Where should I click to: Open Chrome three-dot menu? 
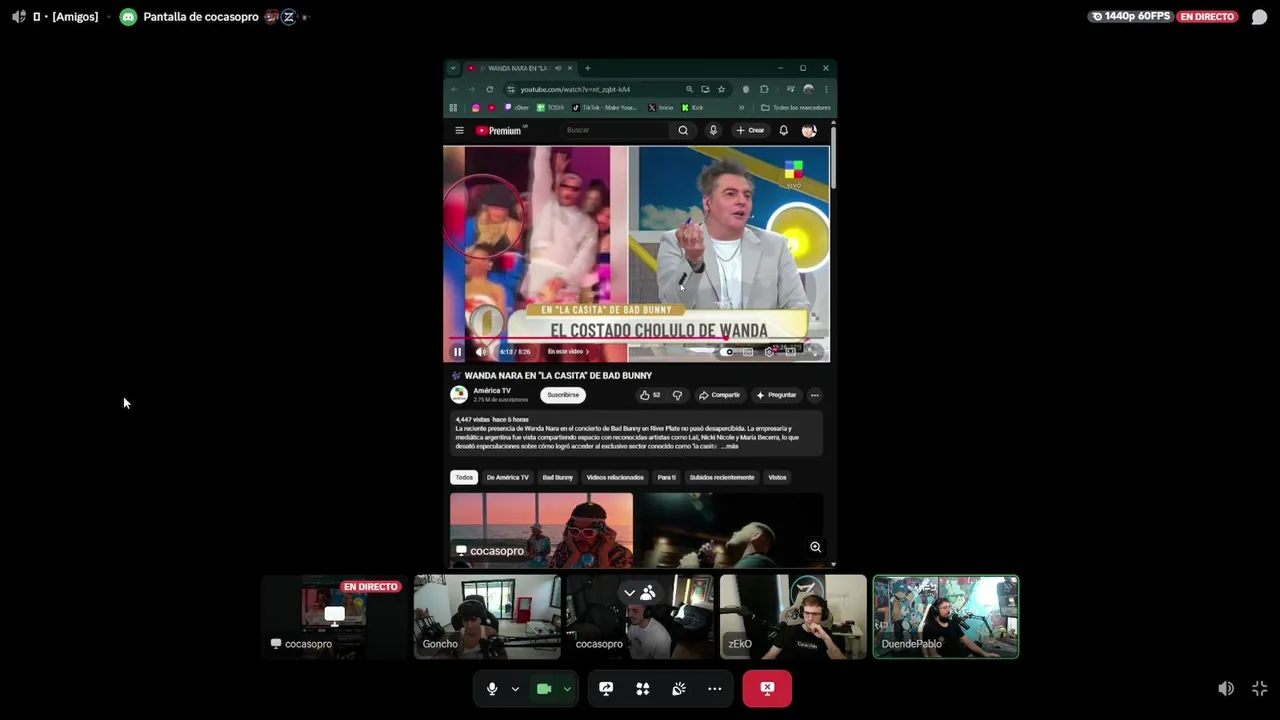point(826,89)
